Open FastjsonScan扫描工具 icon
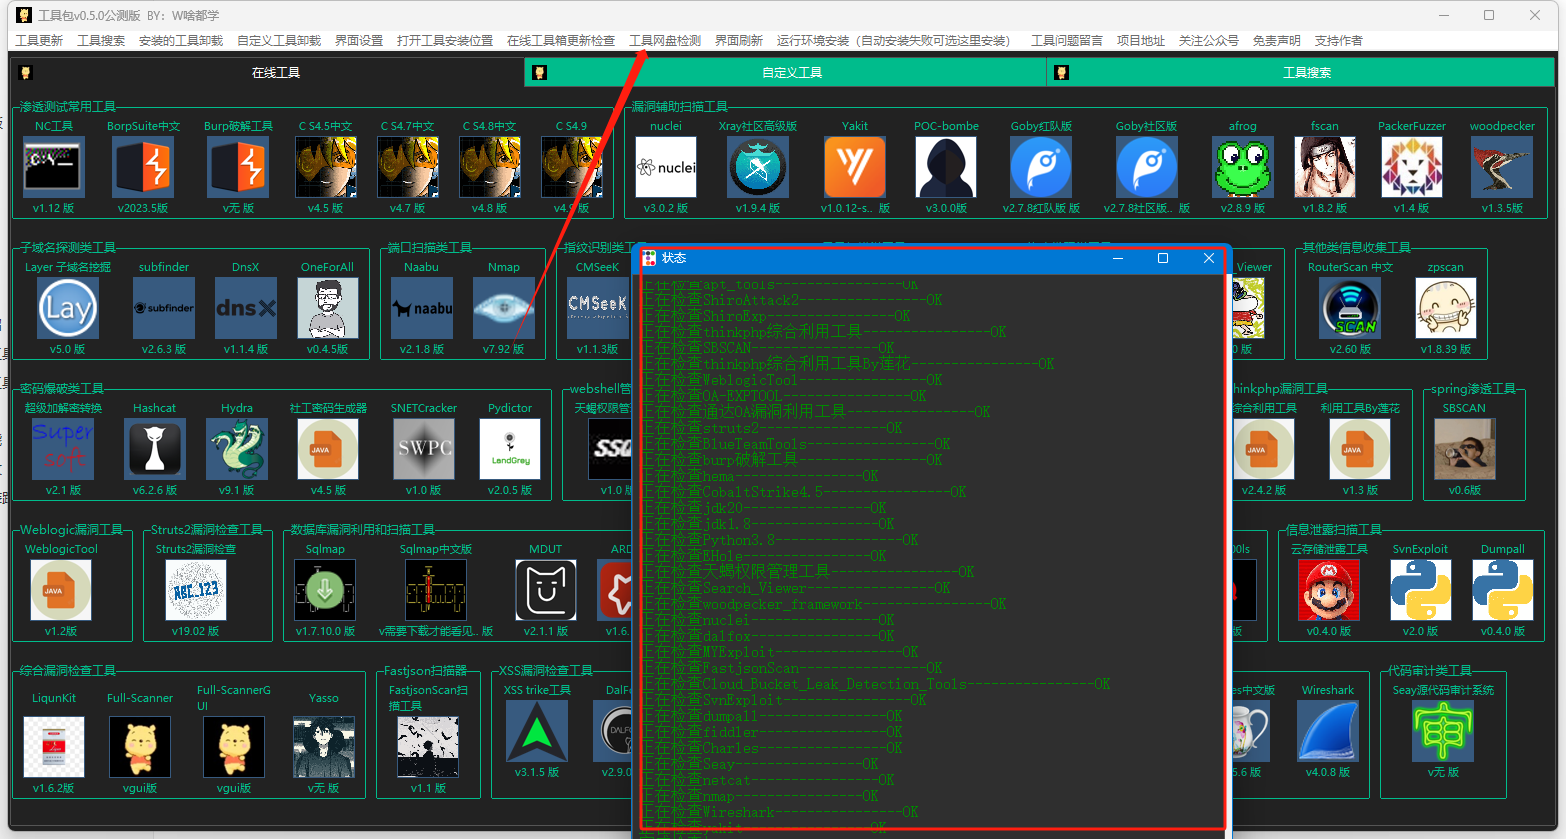 click(x=428, y=747)
